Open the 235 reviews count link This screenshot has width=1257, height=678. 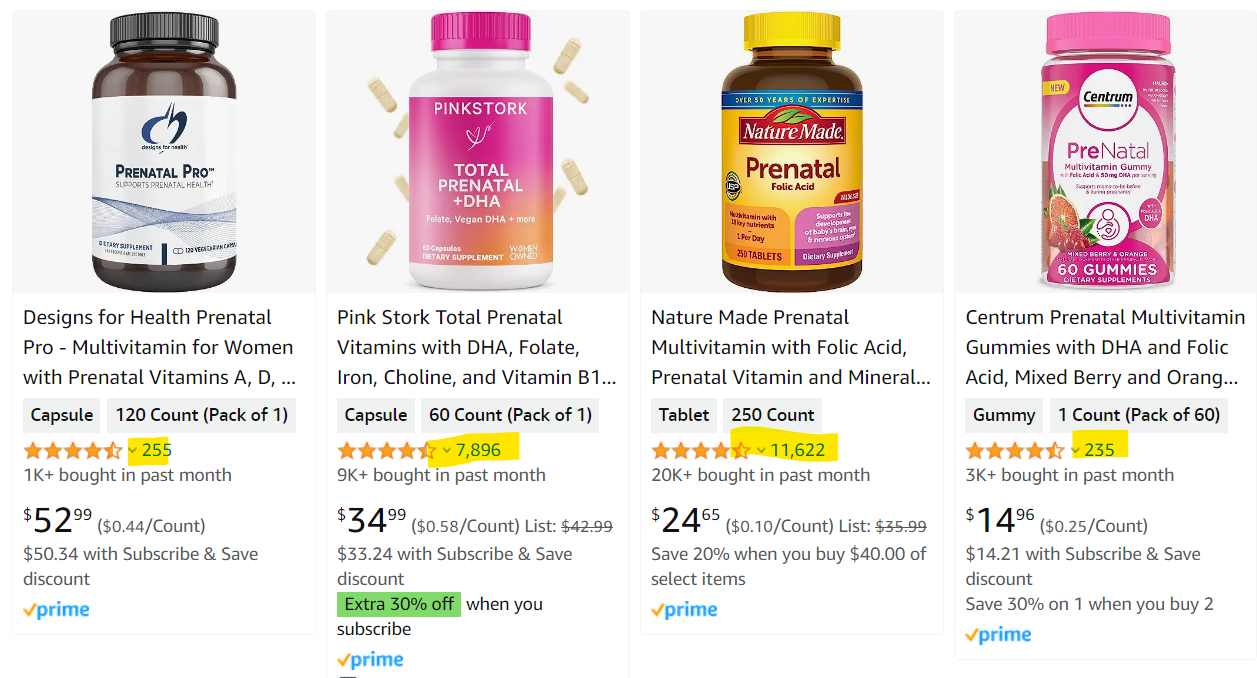[1099, 450]
